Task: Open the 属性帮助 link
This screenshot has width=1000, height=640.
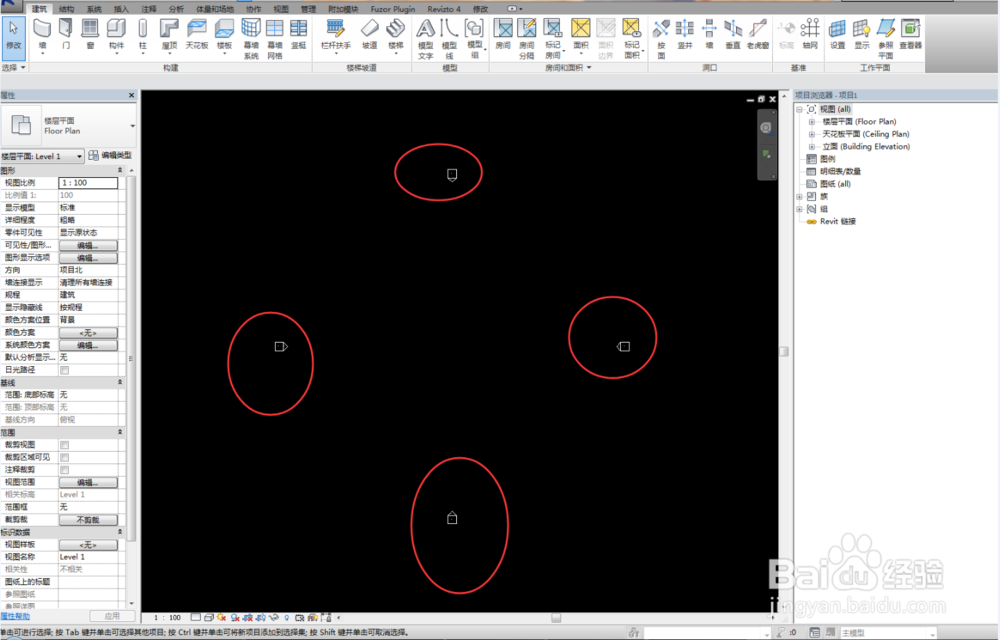Action: tap(15, 616)
